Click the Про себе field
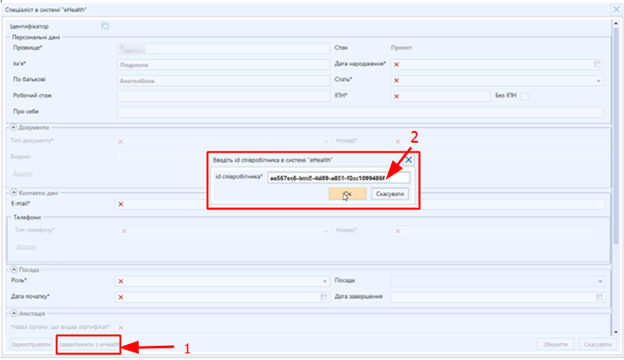 coord(360,112)
